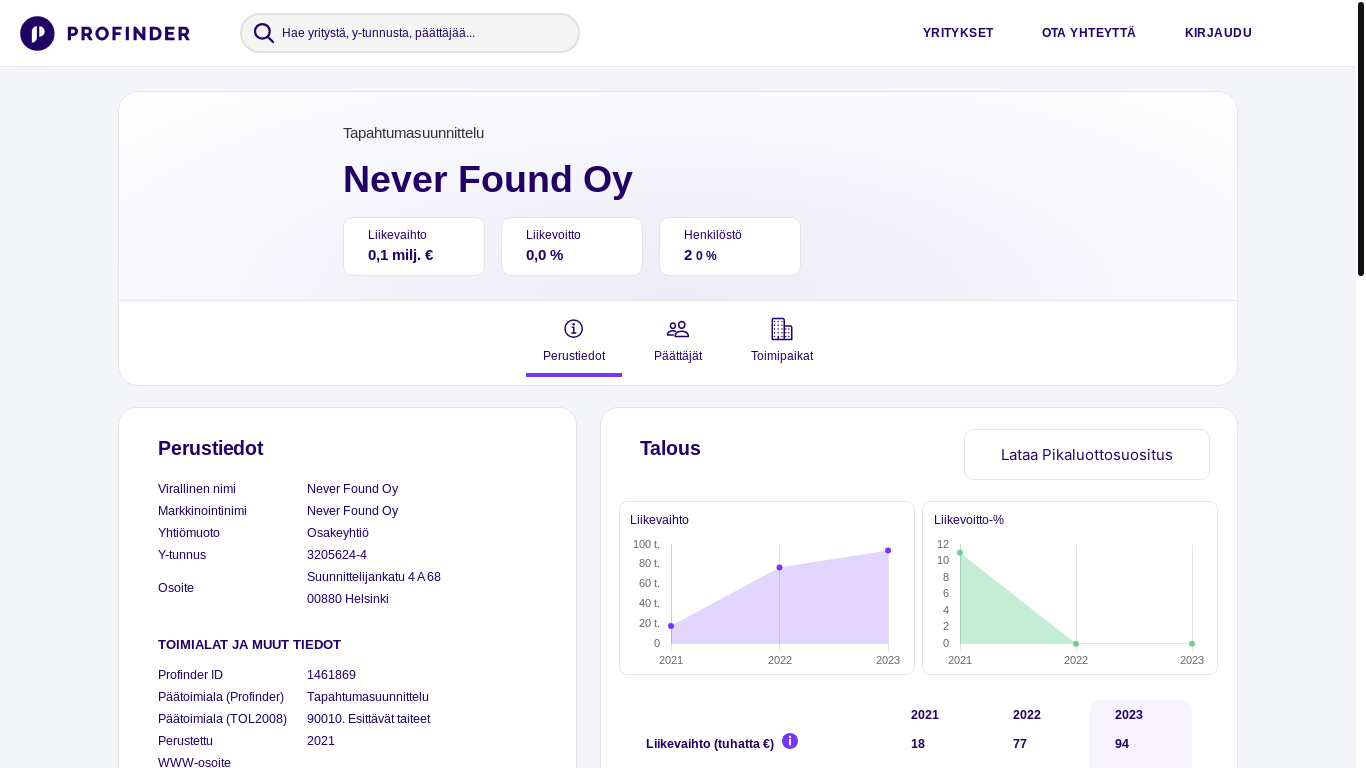1366x768 pixels.
Task: Click the 2022 revenue value 77
Action: (1020, 744)
